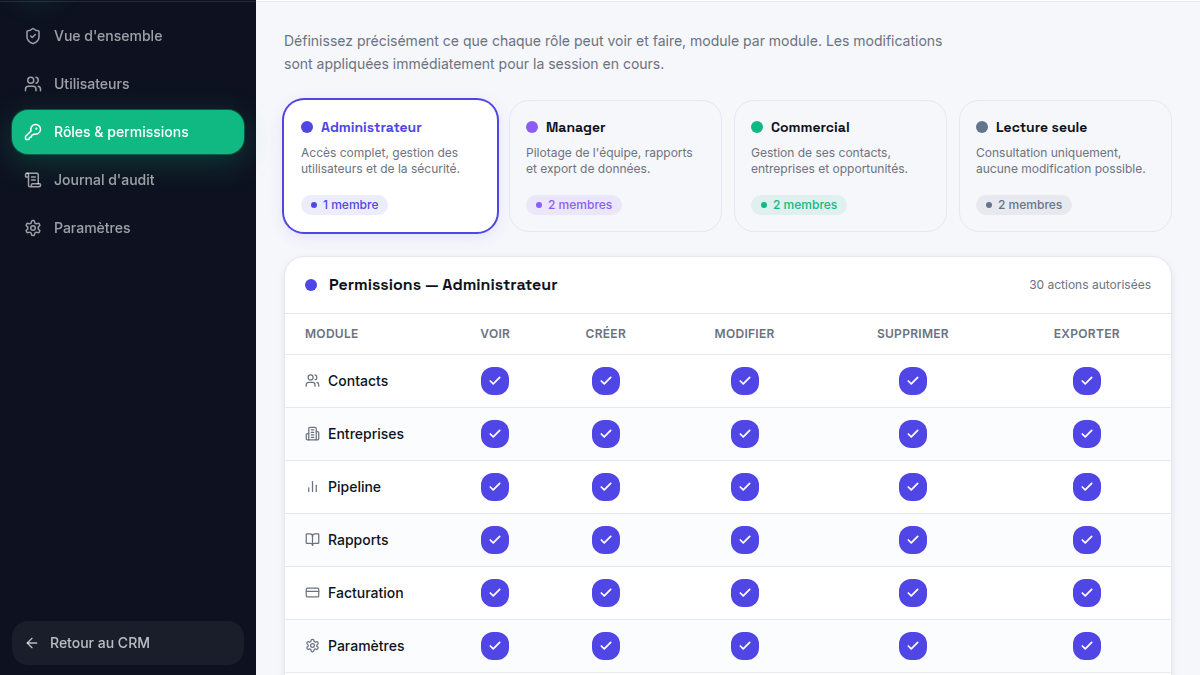Click the Permissions — Administrateur heading
This screenshot has width=1200, height=675.
click(x=443, y=285)
